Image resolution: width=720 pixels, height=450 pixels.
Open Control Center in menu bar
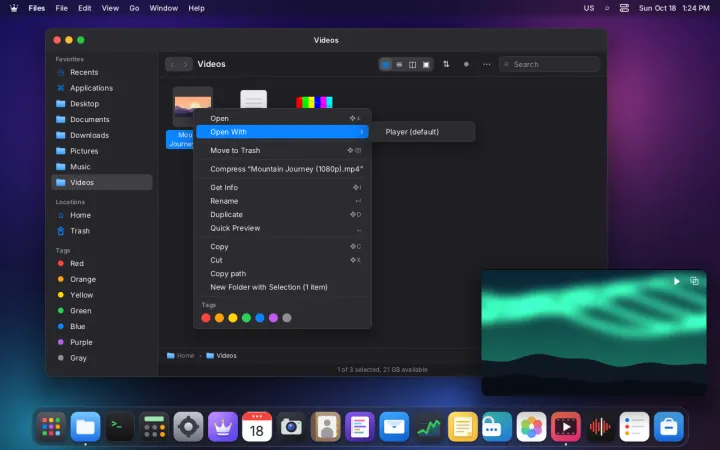[x=624, y=8]
